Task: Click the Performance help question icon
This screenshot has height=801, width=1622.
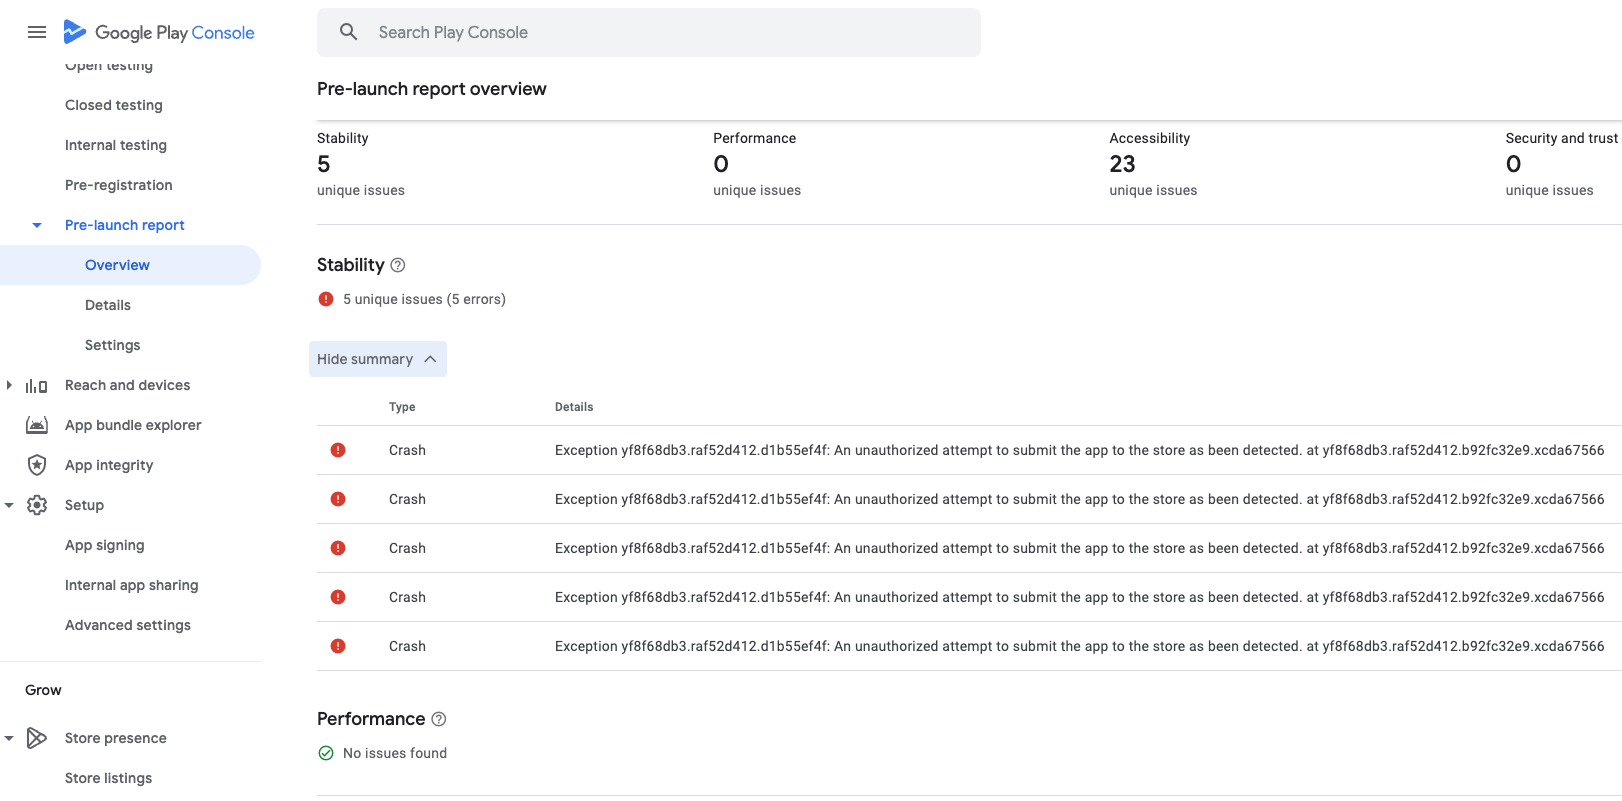Action: 439,719
